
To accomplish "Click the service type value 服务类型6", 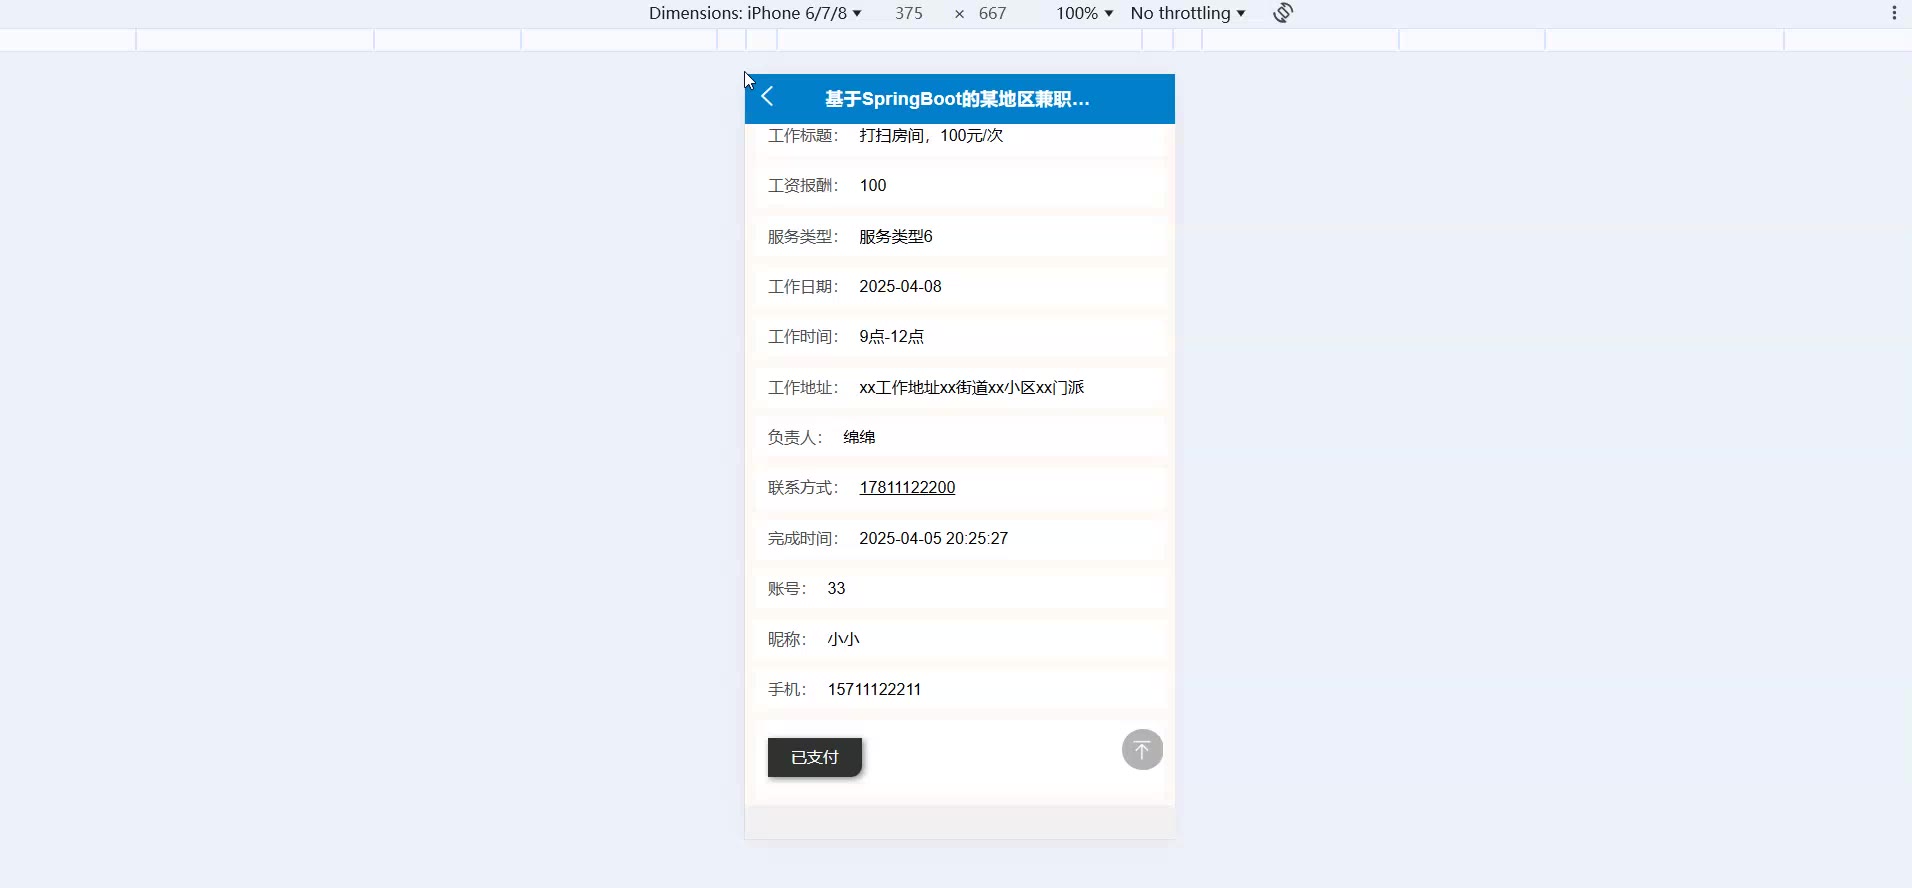I will point(896,236).
